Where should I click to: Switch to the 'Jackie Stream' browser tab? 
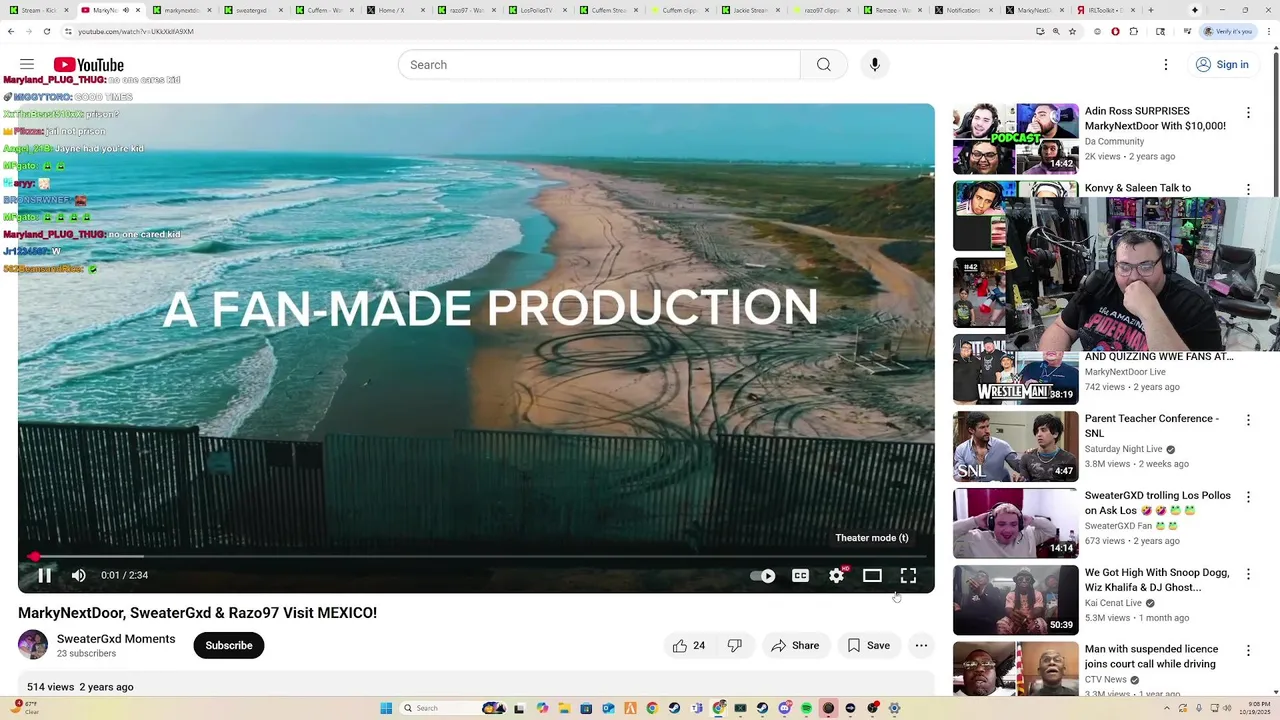tap(749, 10)
